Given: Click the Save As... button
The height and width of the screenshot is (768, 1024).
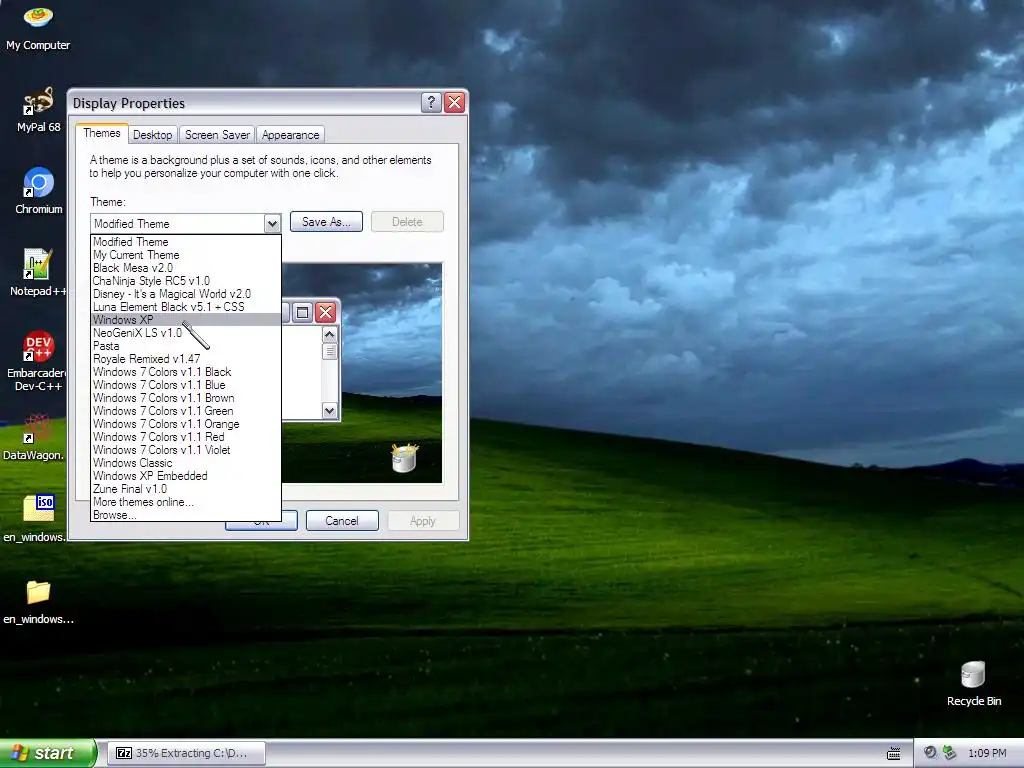Looking at the screenshot, I should click(x=326, y=222).
